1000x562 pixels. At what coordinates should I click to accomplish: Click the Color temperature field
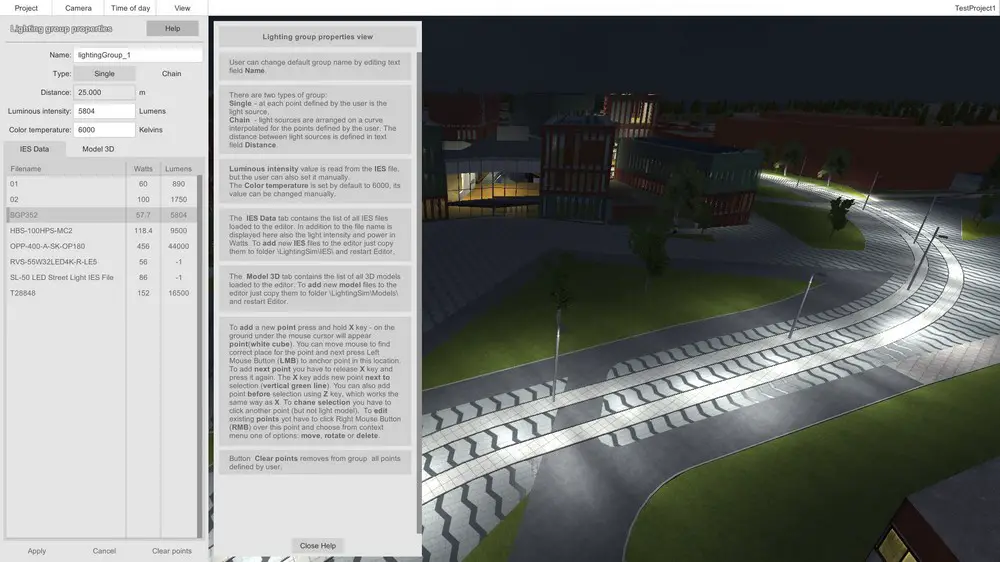coord(104,129)
